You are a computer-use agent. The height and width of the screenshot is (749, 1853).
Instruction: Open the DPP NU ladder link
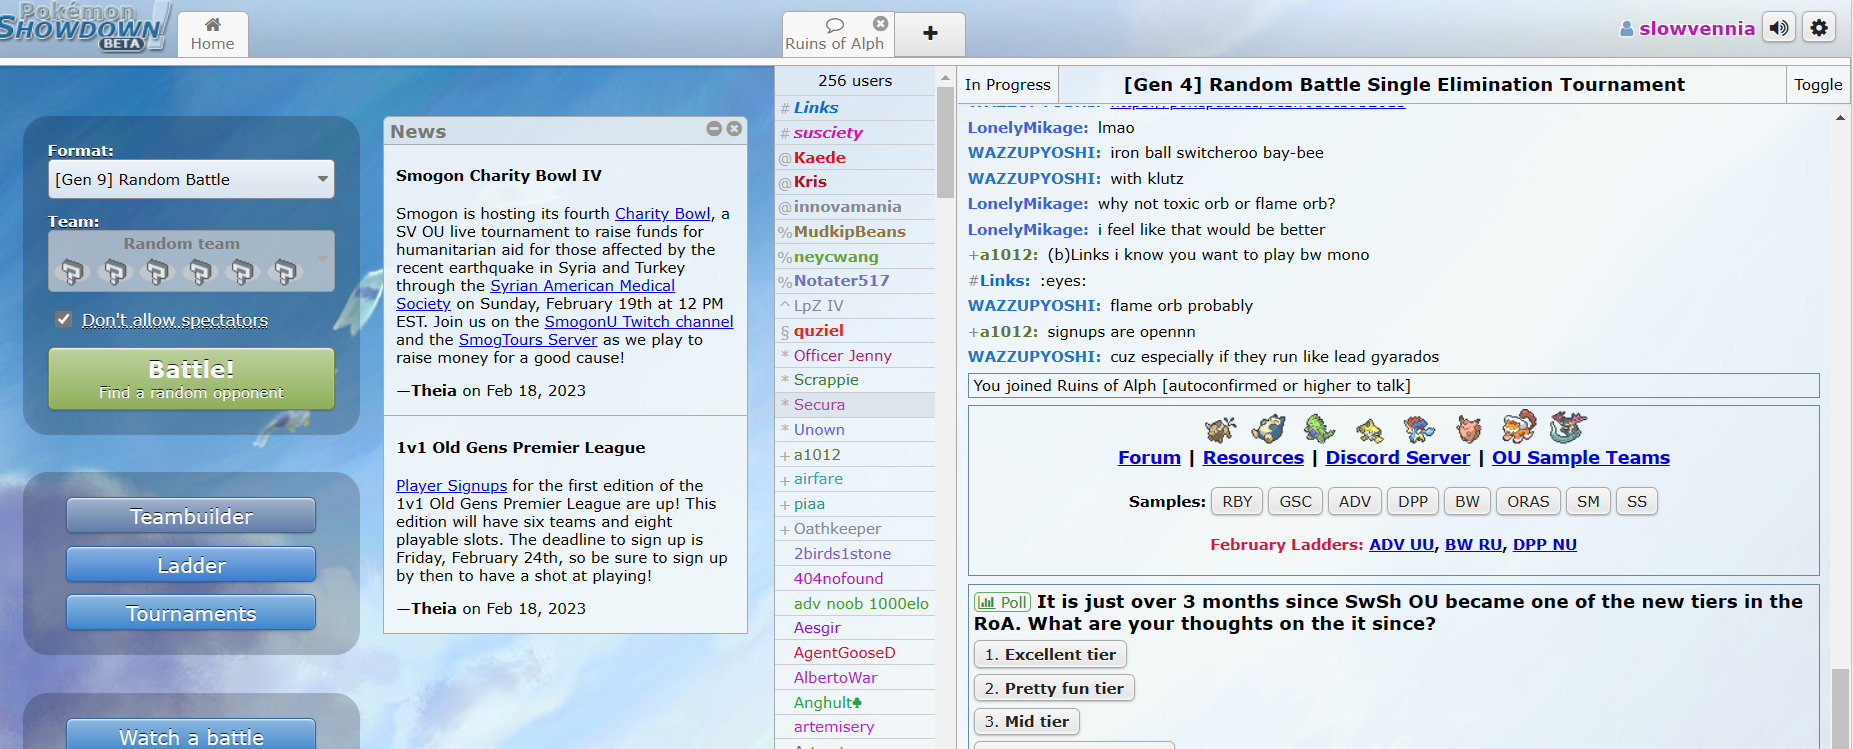point(1544,544)
